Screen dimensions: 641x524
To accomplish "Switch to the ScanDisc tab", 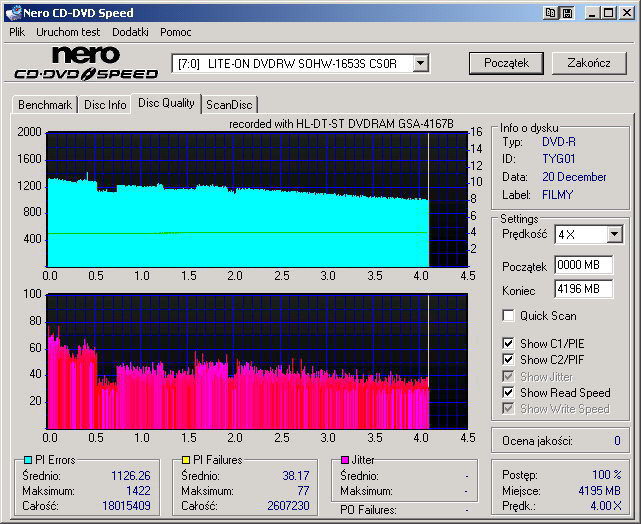I will pyautogui.click(x=229, y=104).
